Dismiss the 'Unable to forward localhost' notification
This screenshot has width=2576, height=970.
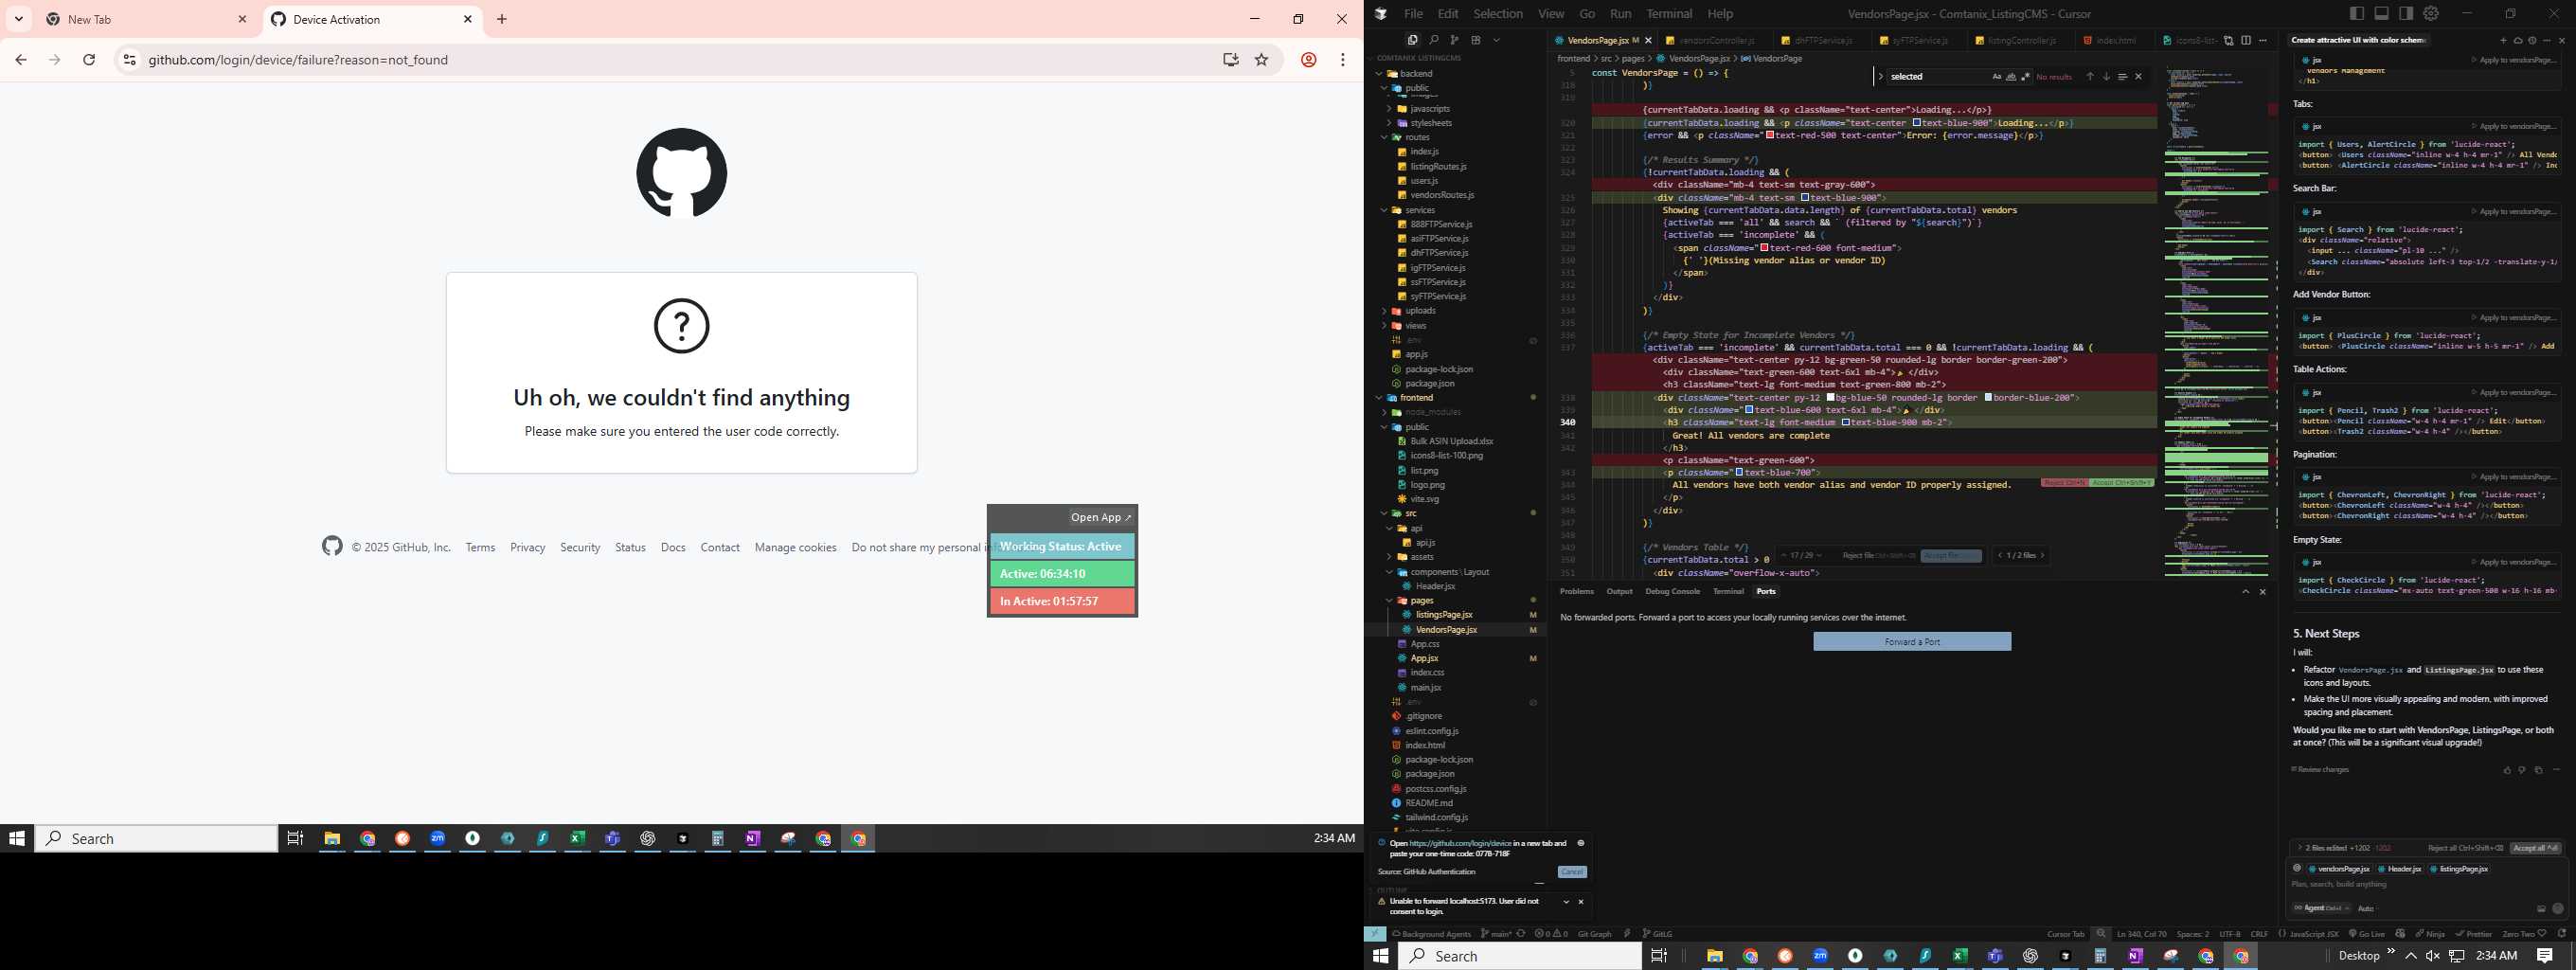click(1581, 902)
